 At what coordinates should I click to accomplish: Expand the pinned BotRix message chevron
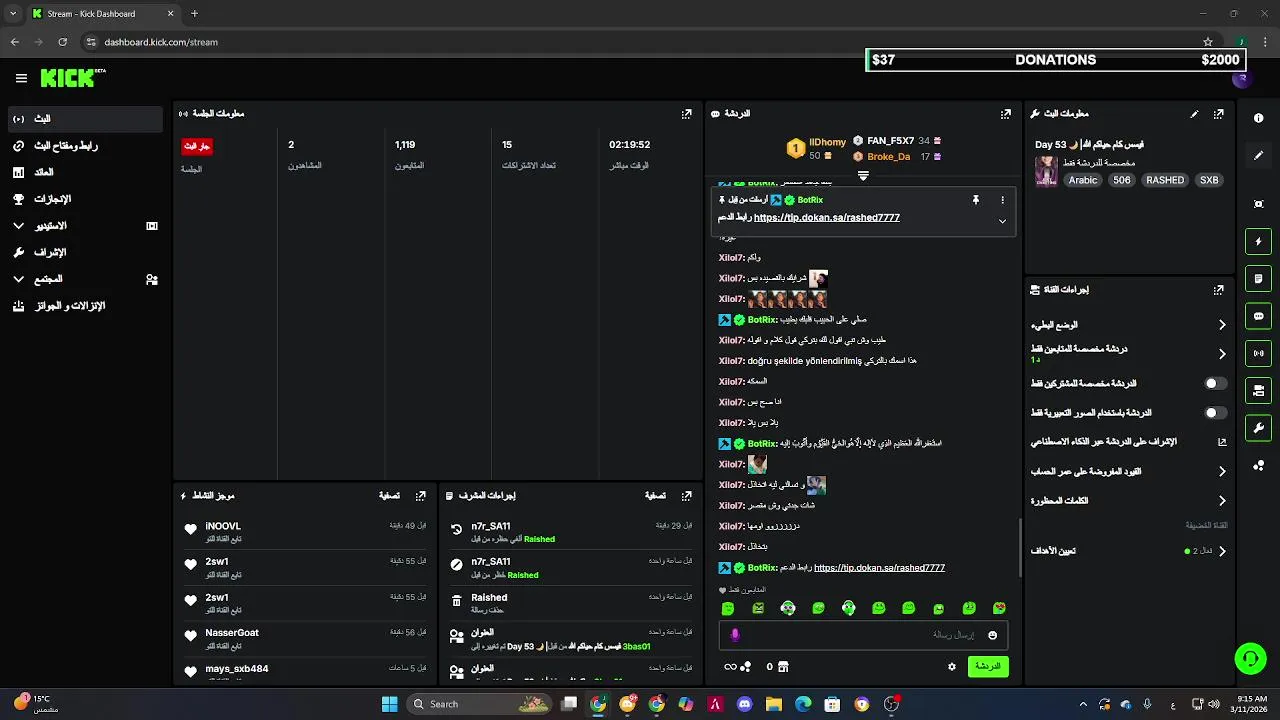[x=1002, y=221]
